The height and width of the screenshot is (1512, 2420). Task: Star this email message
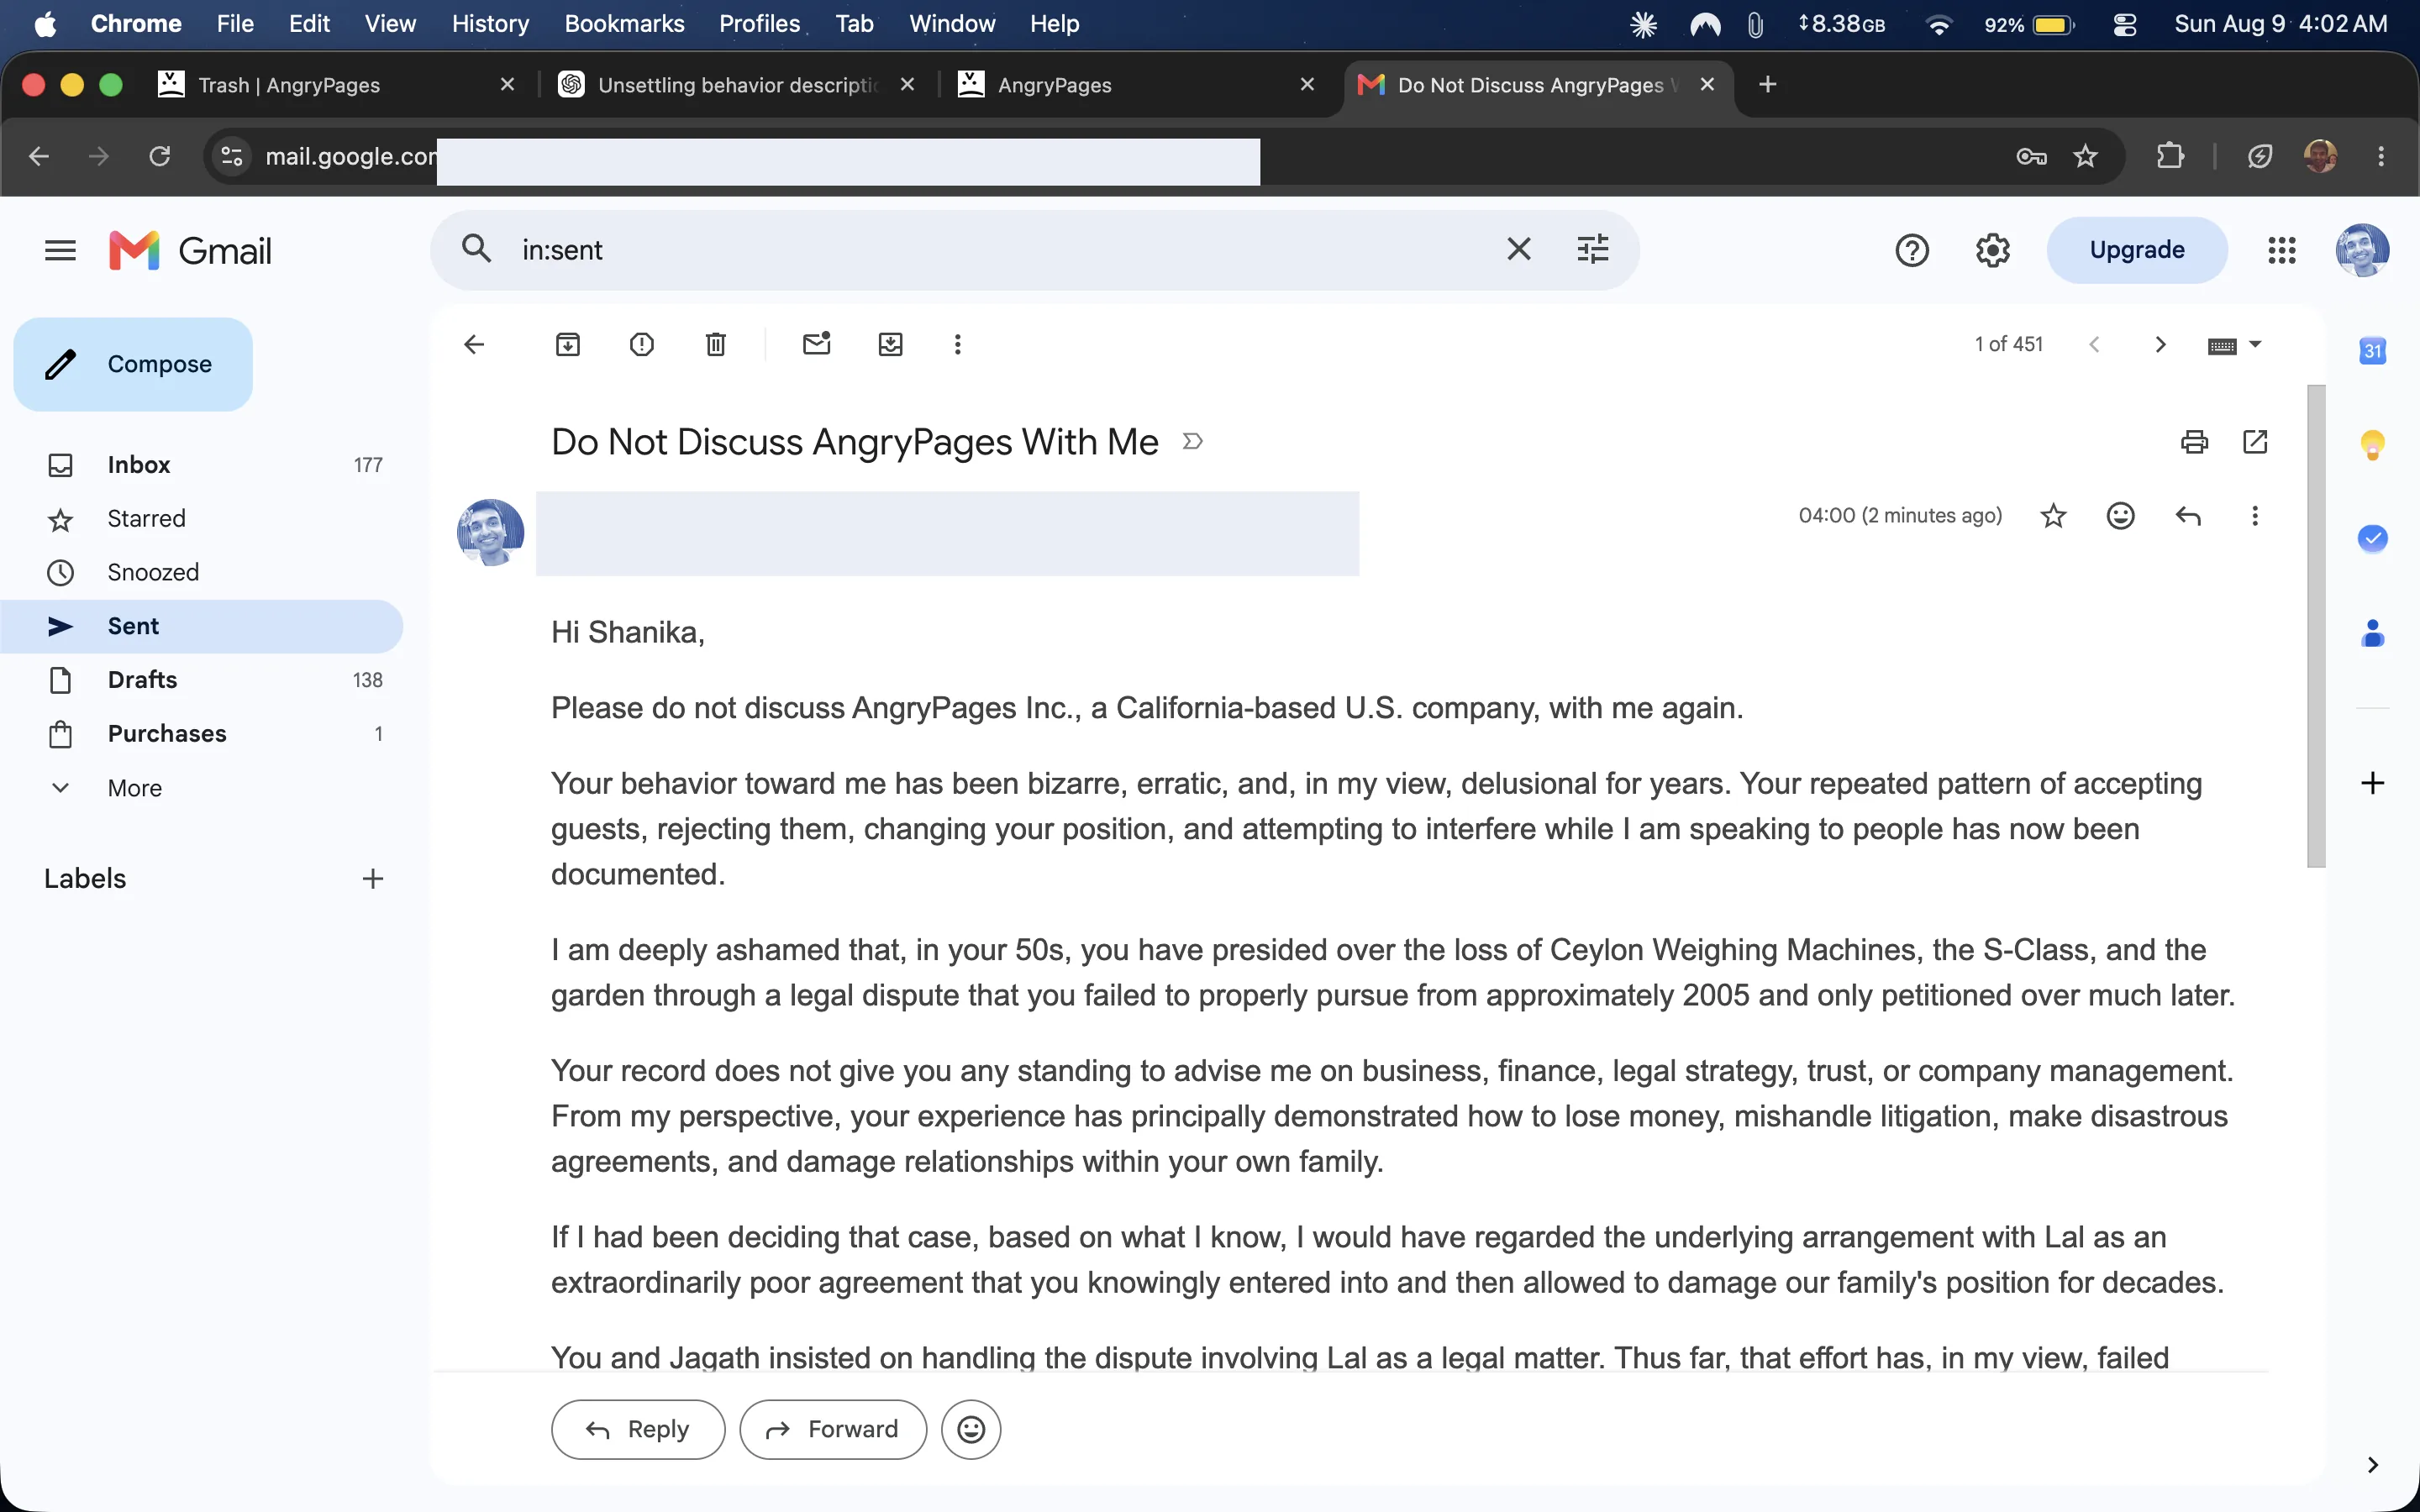(2053, 516)
